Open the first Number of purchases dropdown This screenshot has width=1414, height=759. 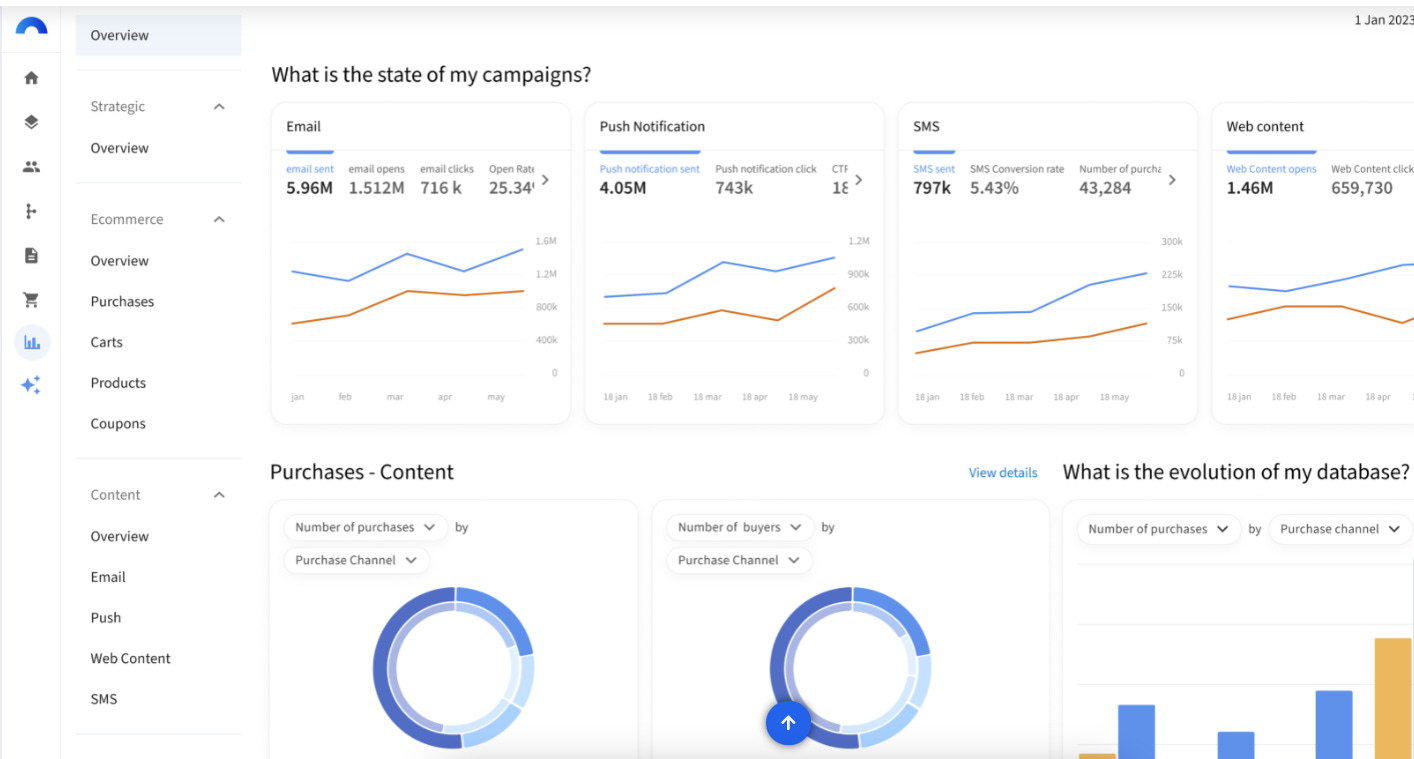(365, 527)
